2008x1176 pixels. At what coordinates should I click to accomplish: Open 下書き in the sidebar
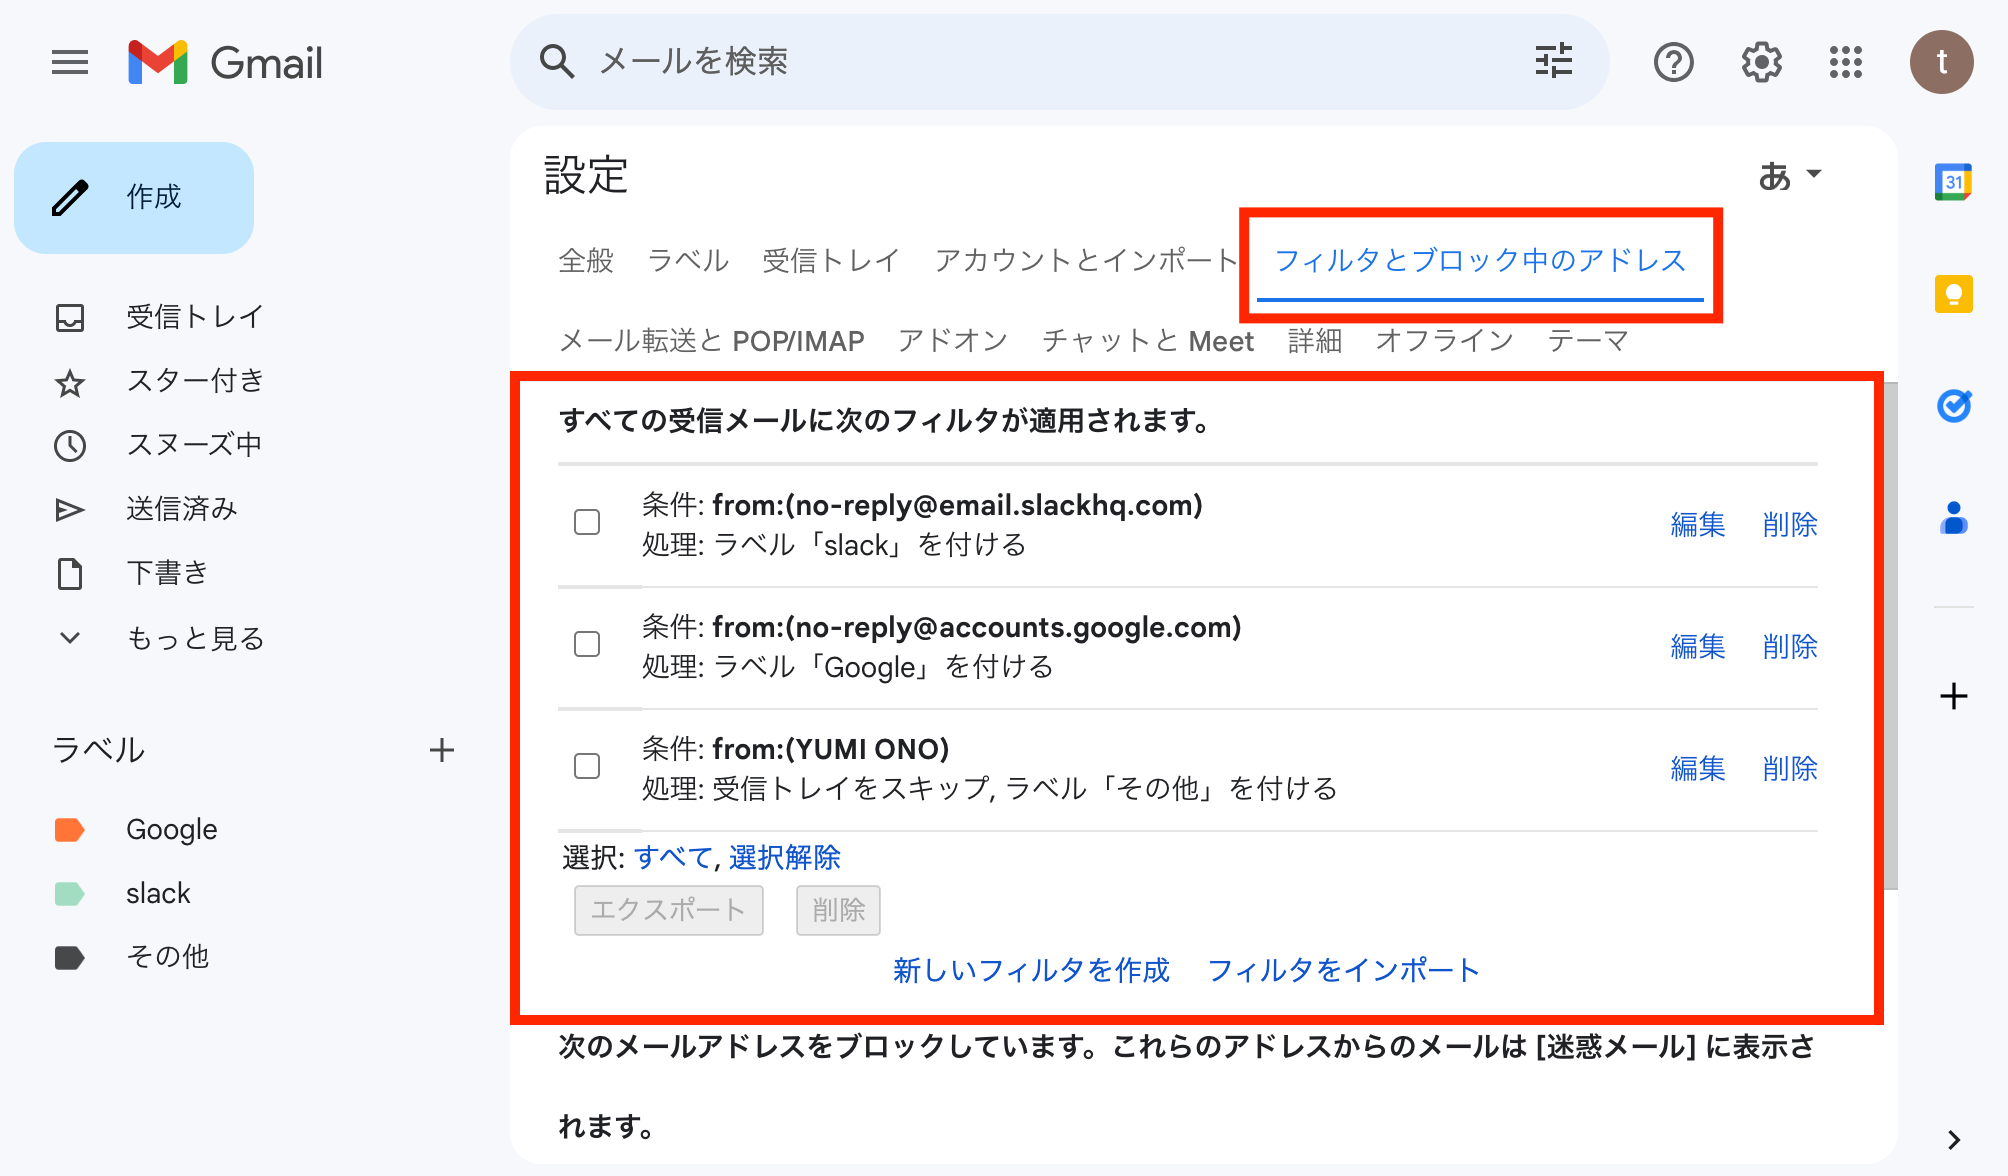click(167, 573)
